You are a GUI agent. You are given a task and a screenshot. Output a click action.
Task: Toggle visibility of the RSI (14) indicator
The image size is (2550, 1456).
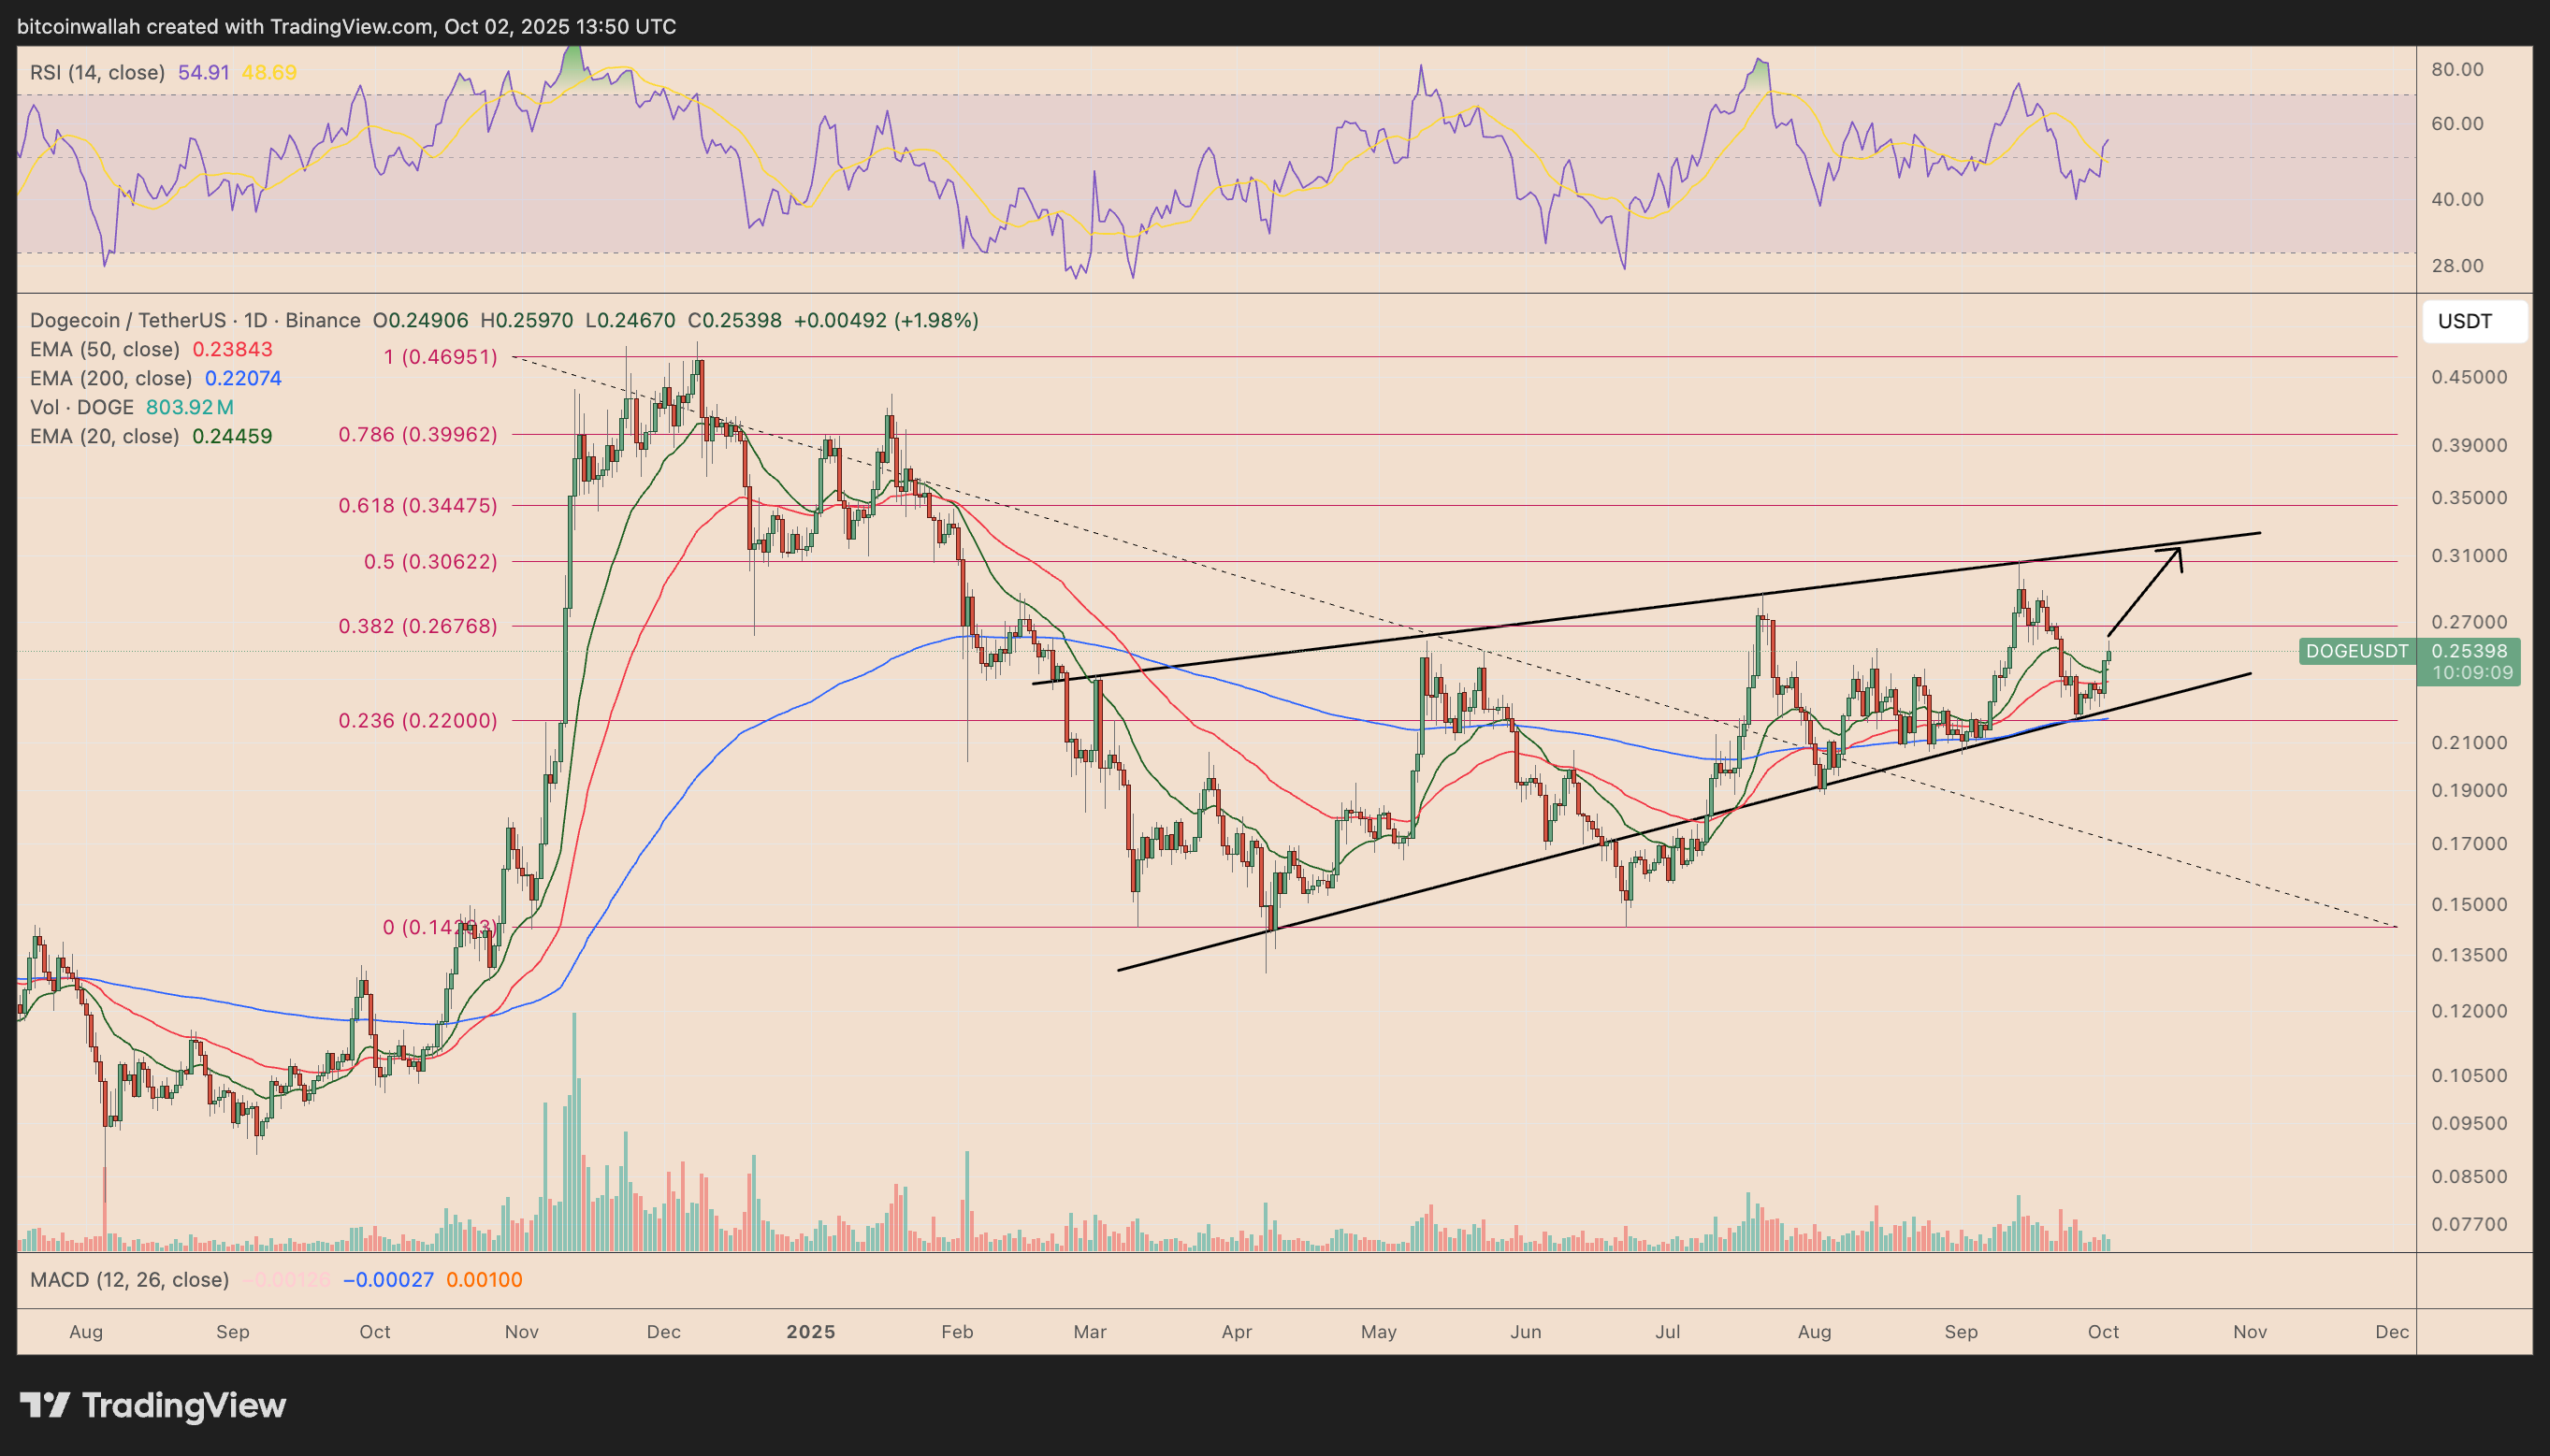click(95, 72)
